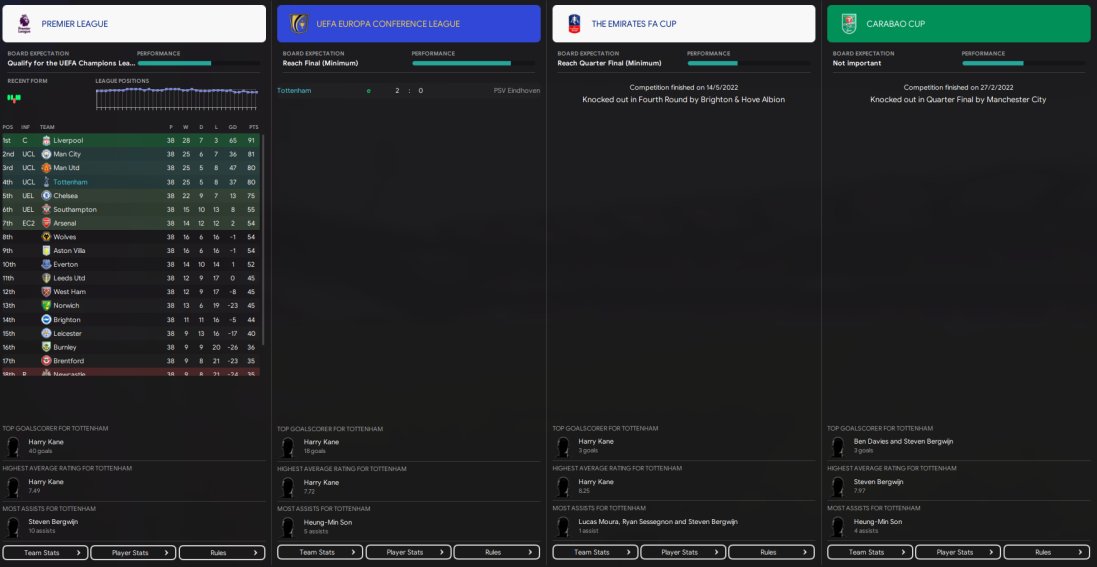Click the Europa Conference League logo icon
This screenshot has width=1097, height=567.
(x=299, y=24)
